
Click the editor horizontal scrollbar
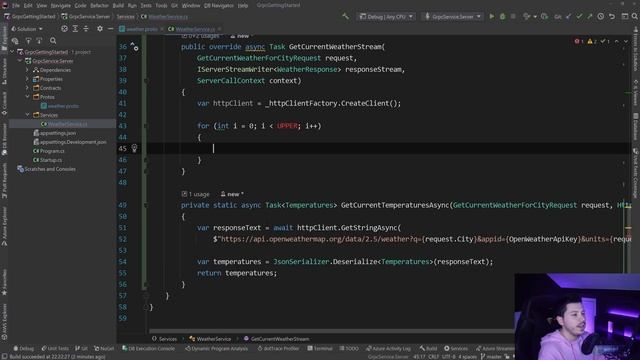[x=331, y=331]
